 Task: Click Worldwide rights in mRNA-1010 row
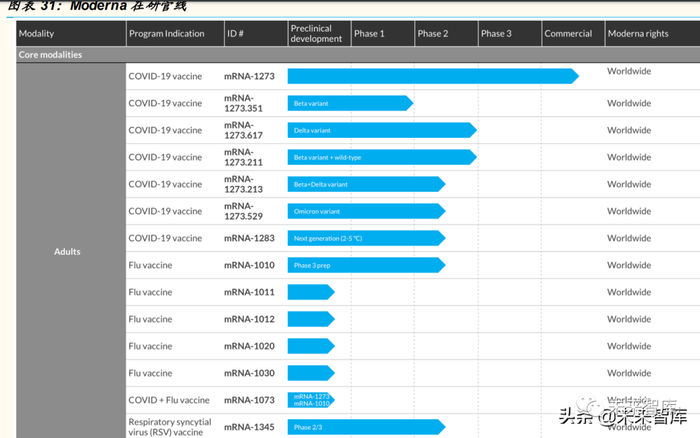(629, 265)
